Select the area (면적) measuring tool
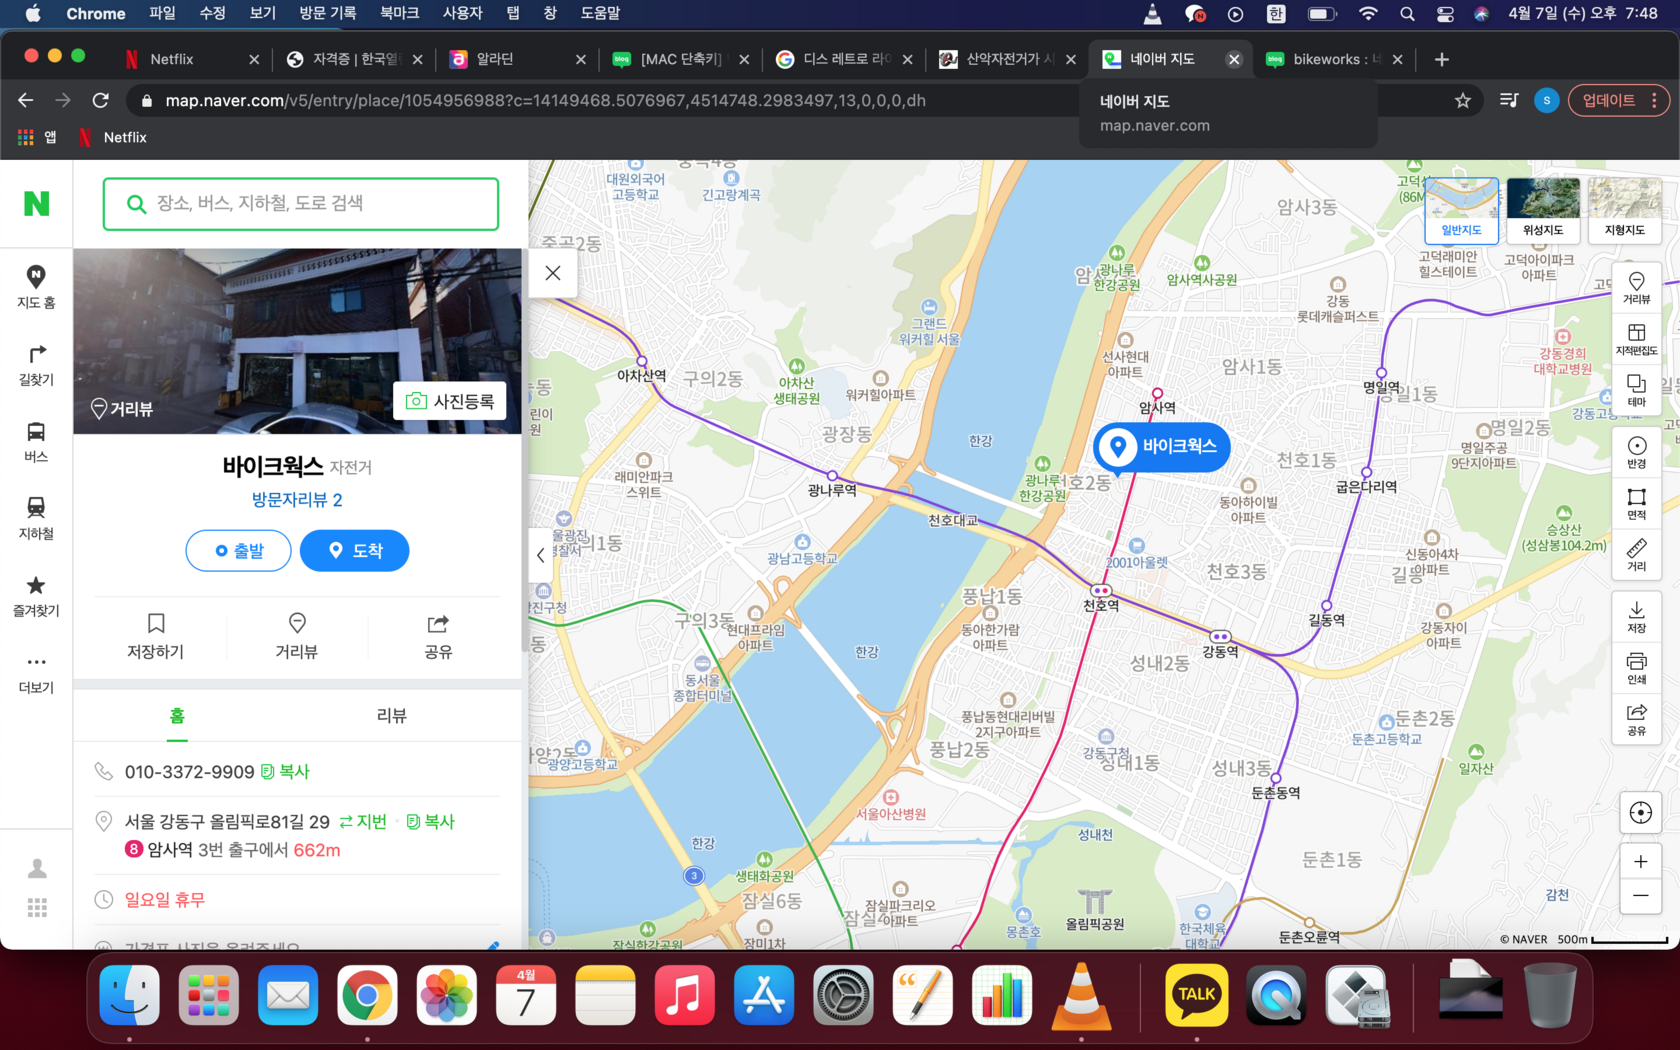 click(x=1637, y=503)
